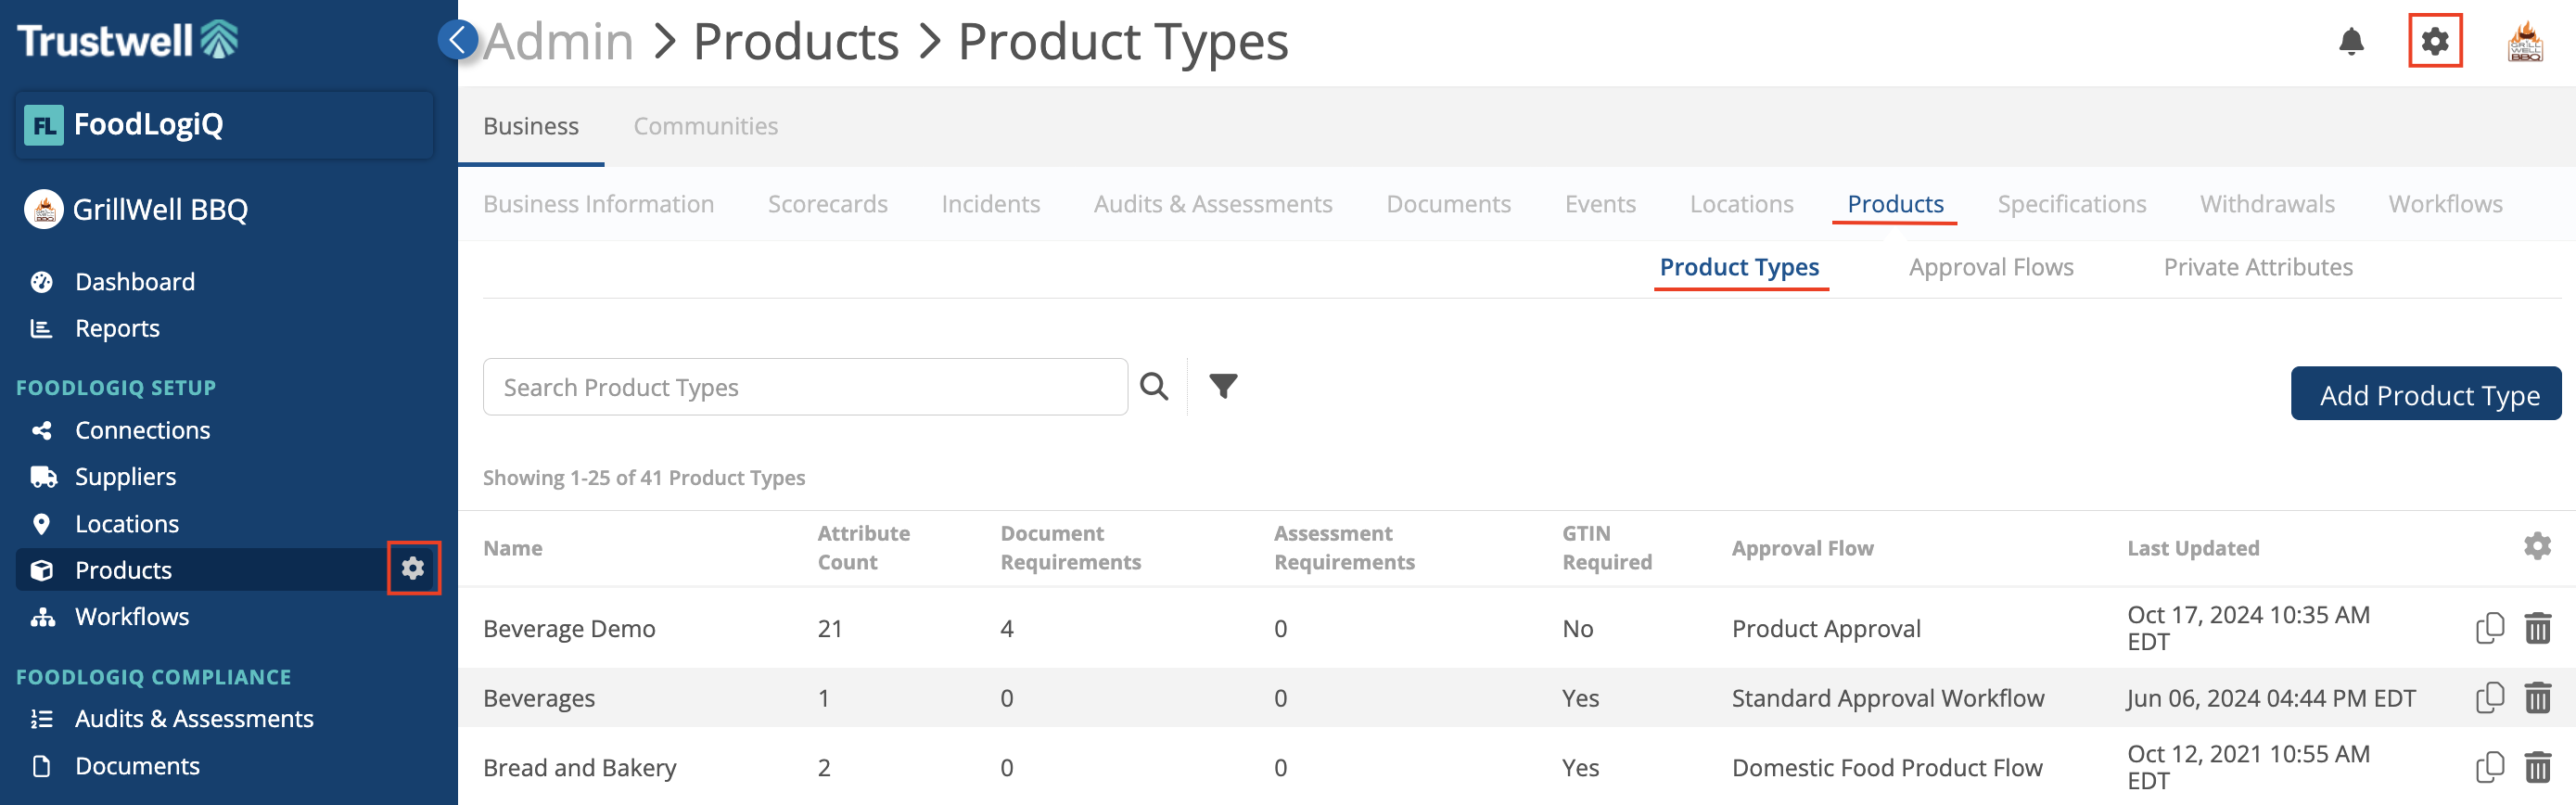The height and width of the screenshot is (805, 2576).
Task: Collapse the sidebar with arrow button
Action: [x=458, y=40]
